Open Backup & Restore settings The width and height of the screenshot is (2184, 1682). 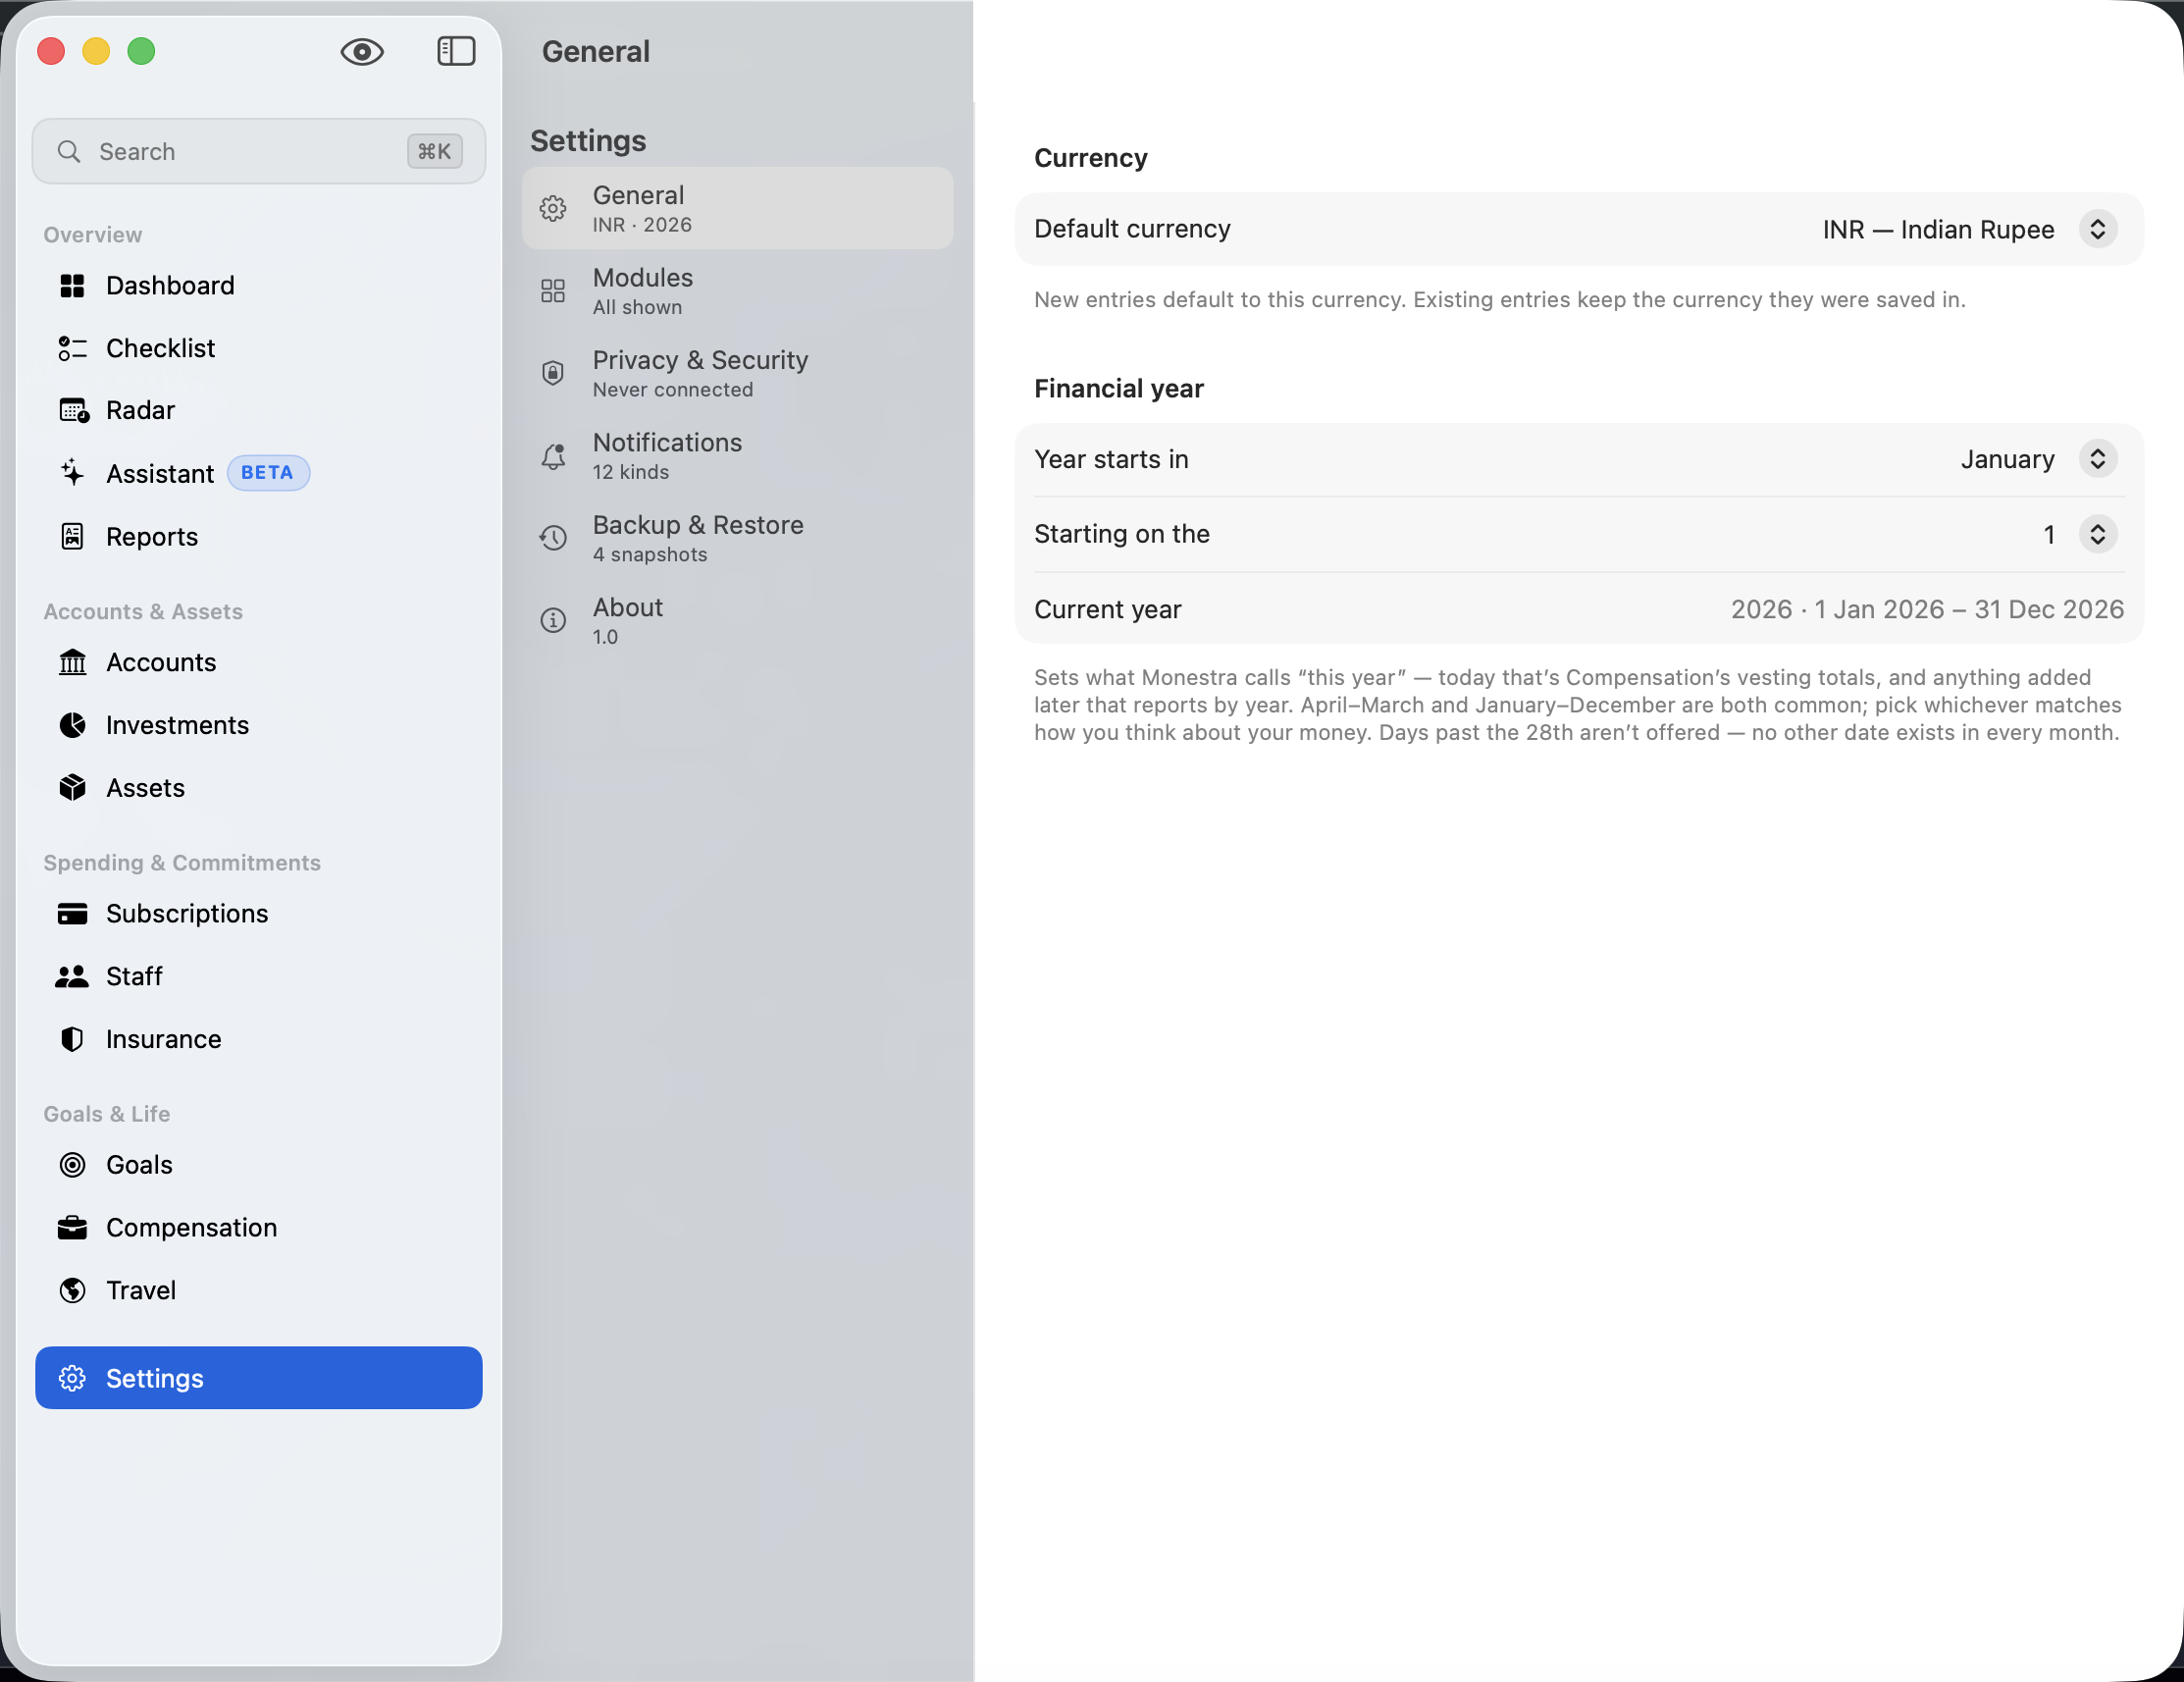(737, 538)
